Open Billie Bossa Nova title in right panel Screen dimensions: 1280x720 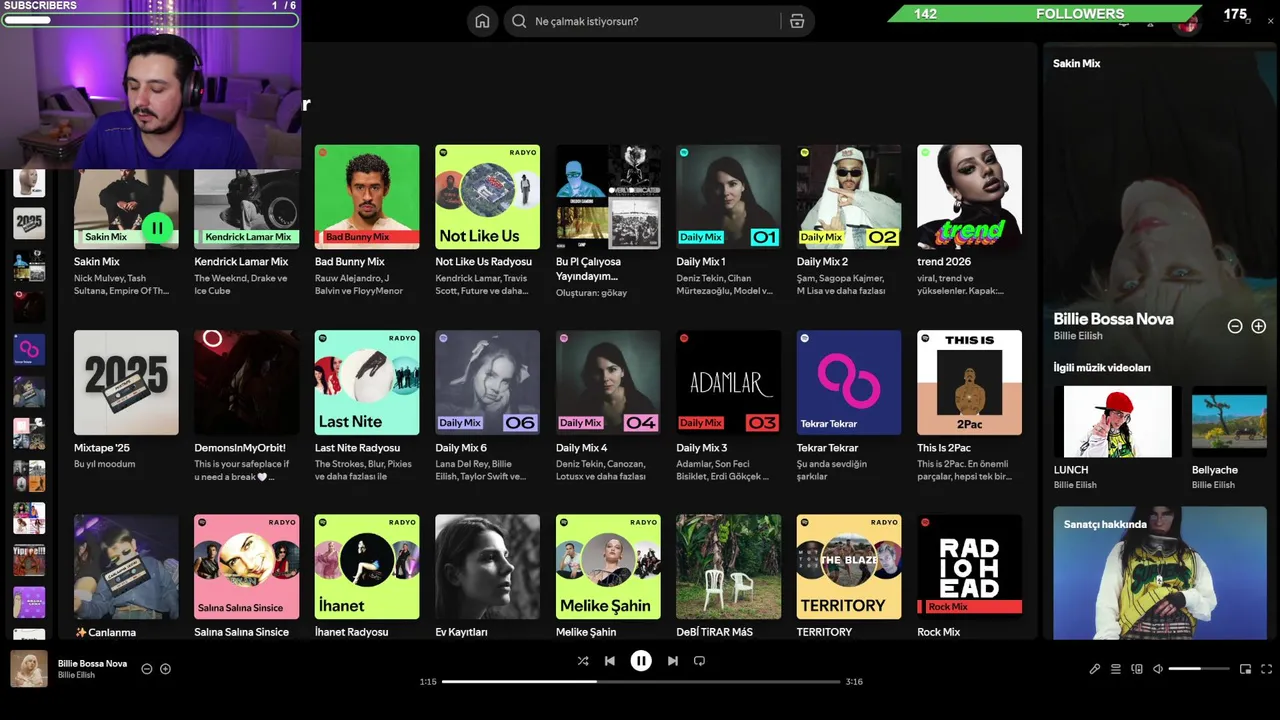click(1113, 319)
